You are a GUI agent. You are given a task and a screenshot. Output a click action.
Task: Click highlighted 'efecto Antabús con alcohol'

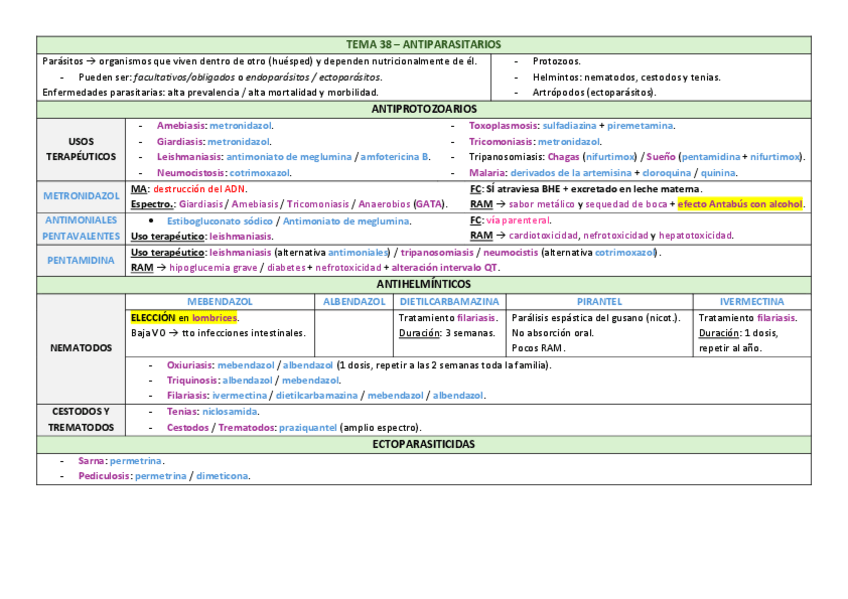(740, 204)
